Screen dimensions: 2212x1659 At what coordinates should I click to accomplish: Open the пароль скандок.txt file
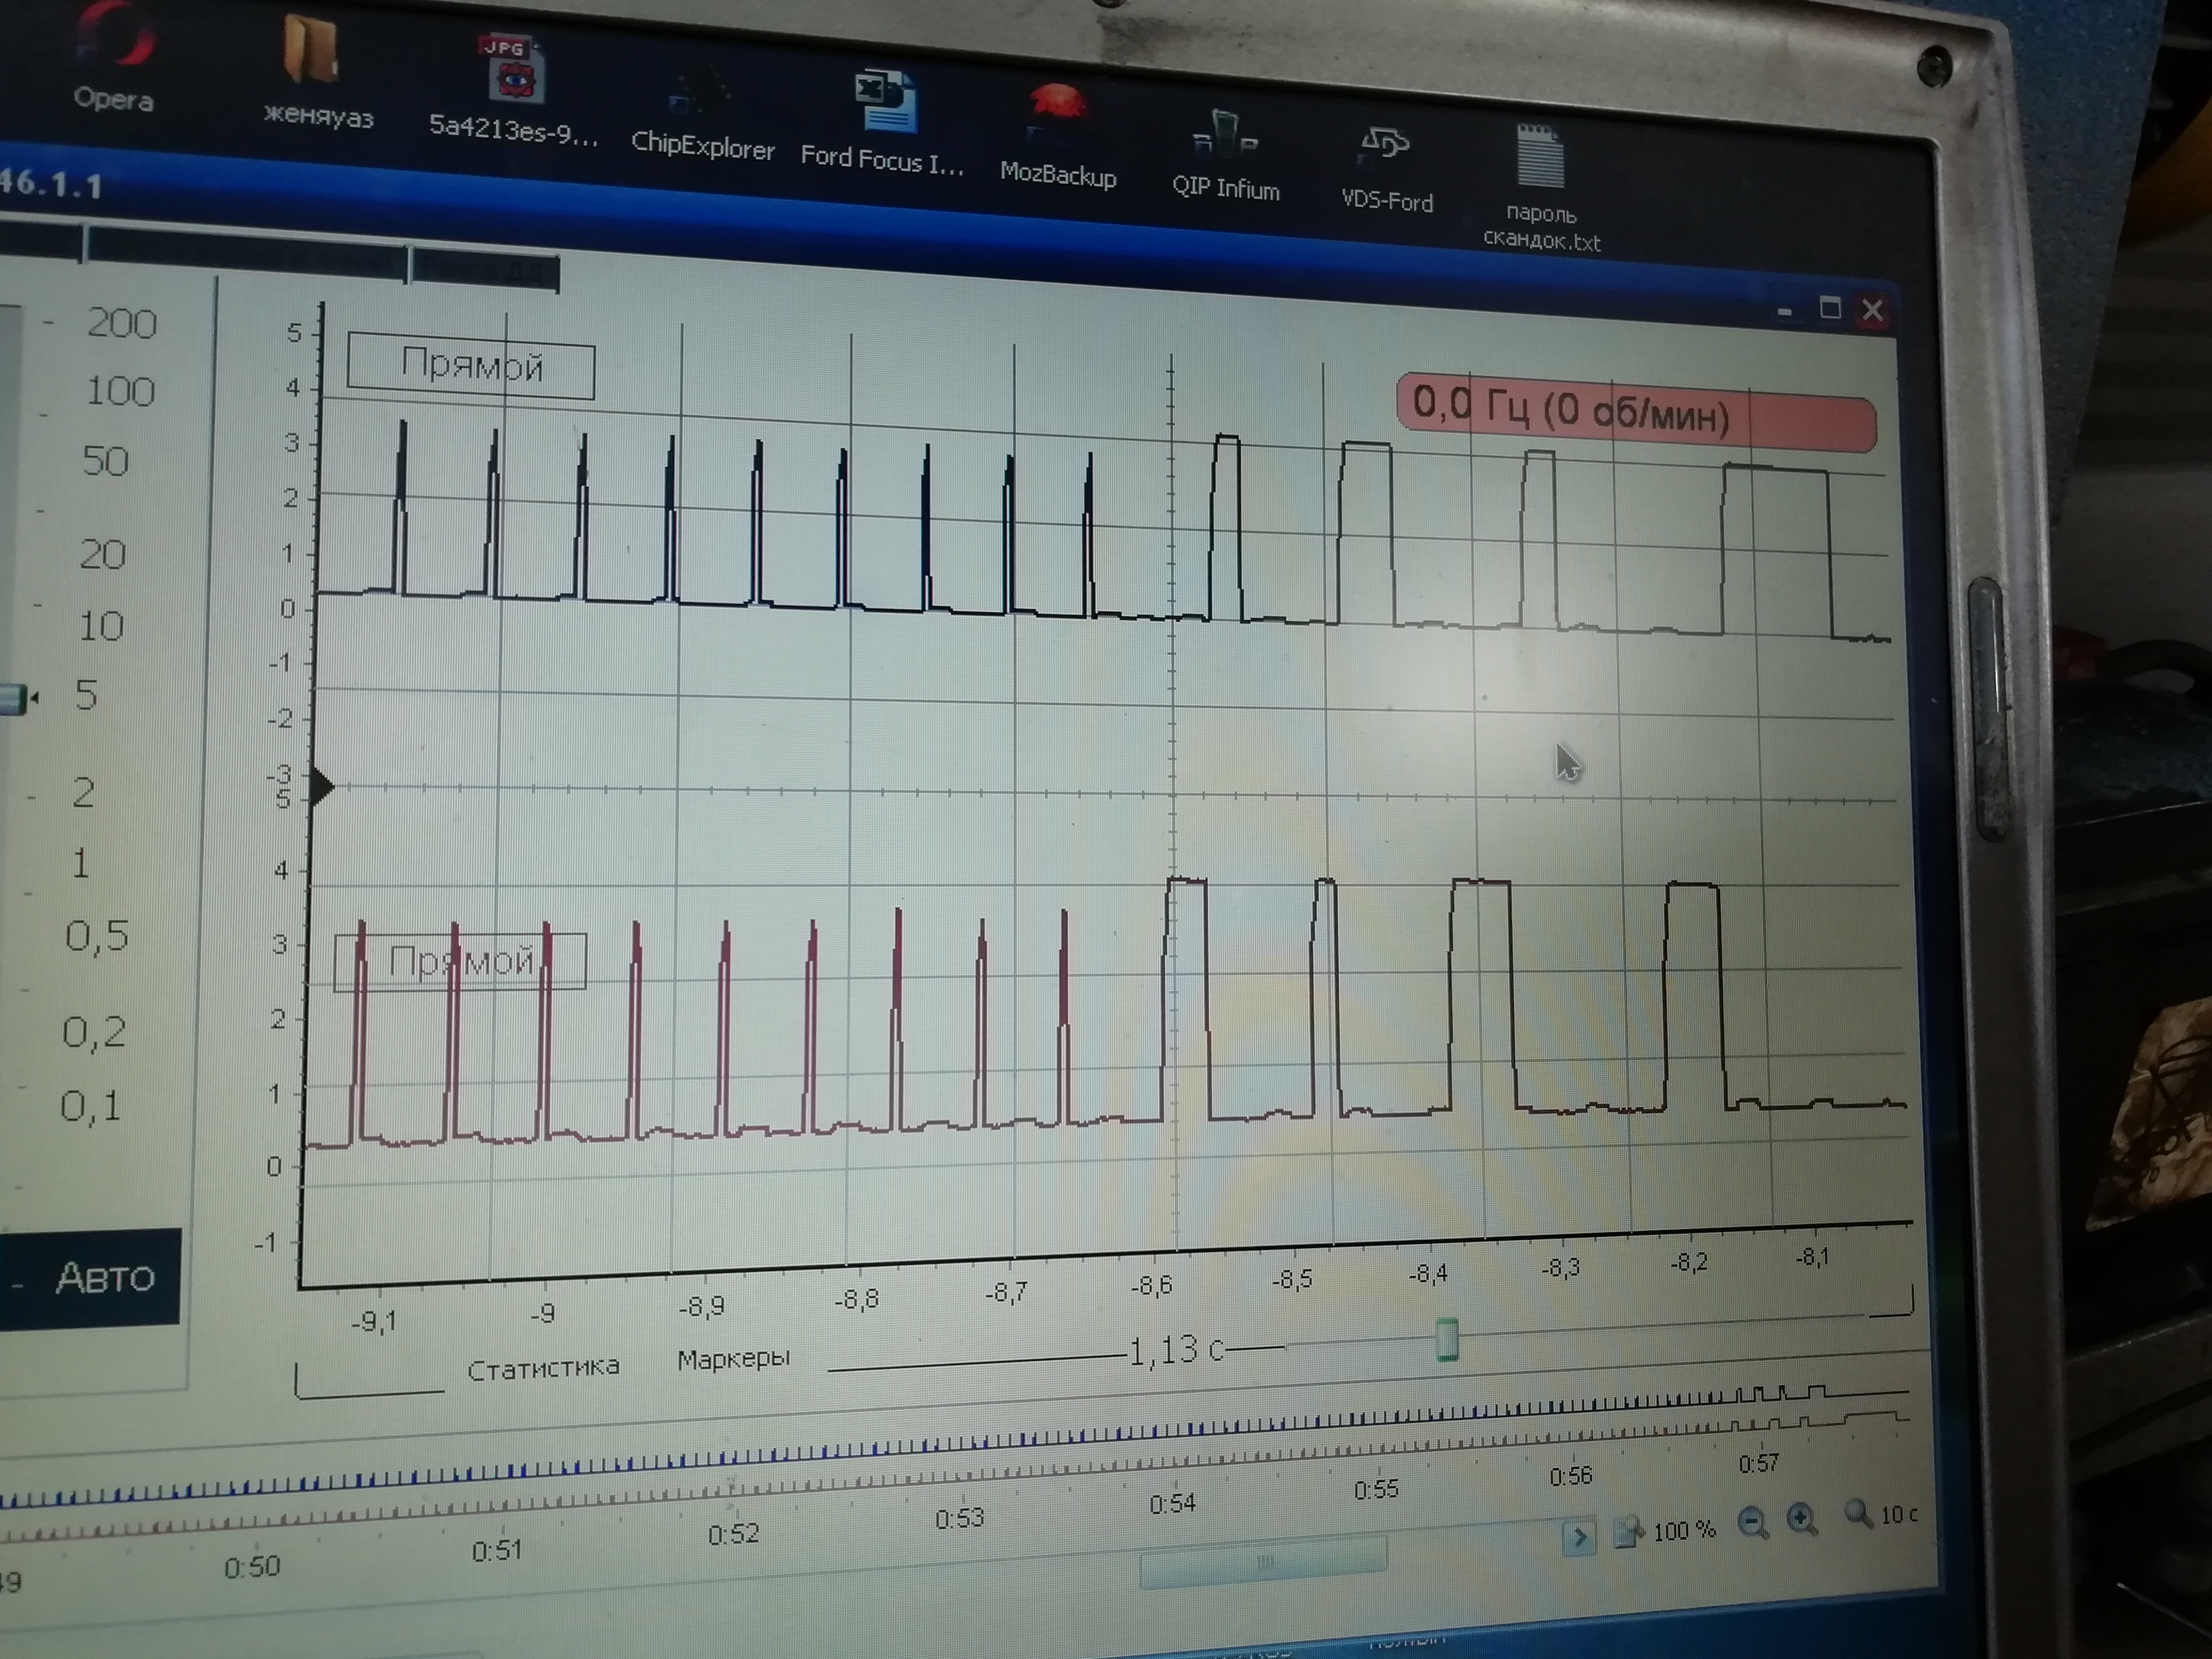coord(1540,157)
